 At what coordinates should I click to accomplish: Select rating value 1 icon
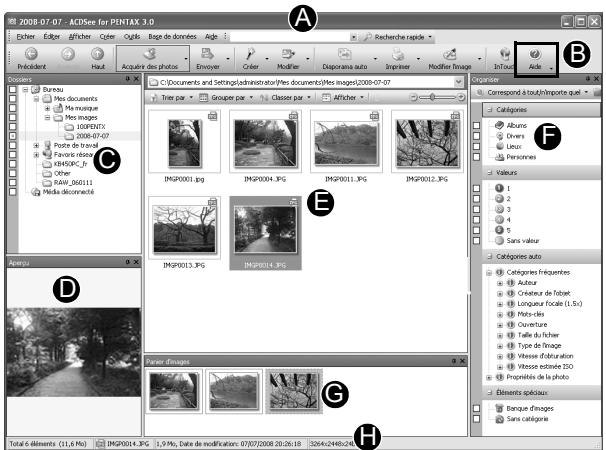click(x=499, y=188)
